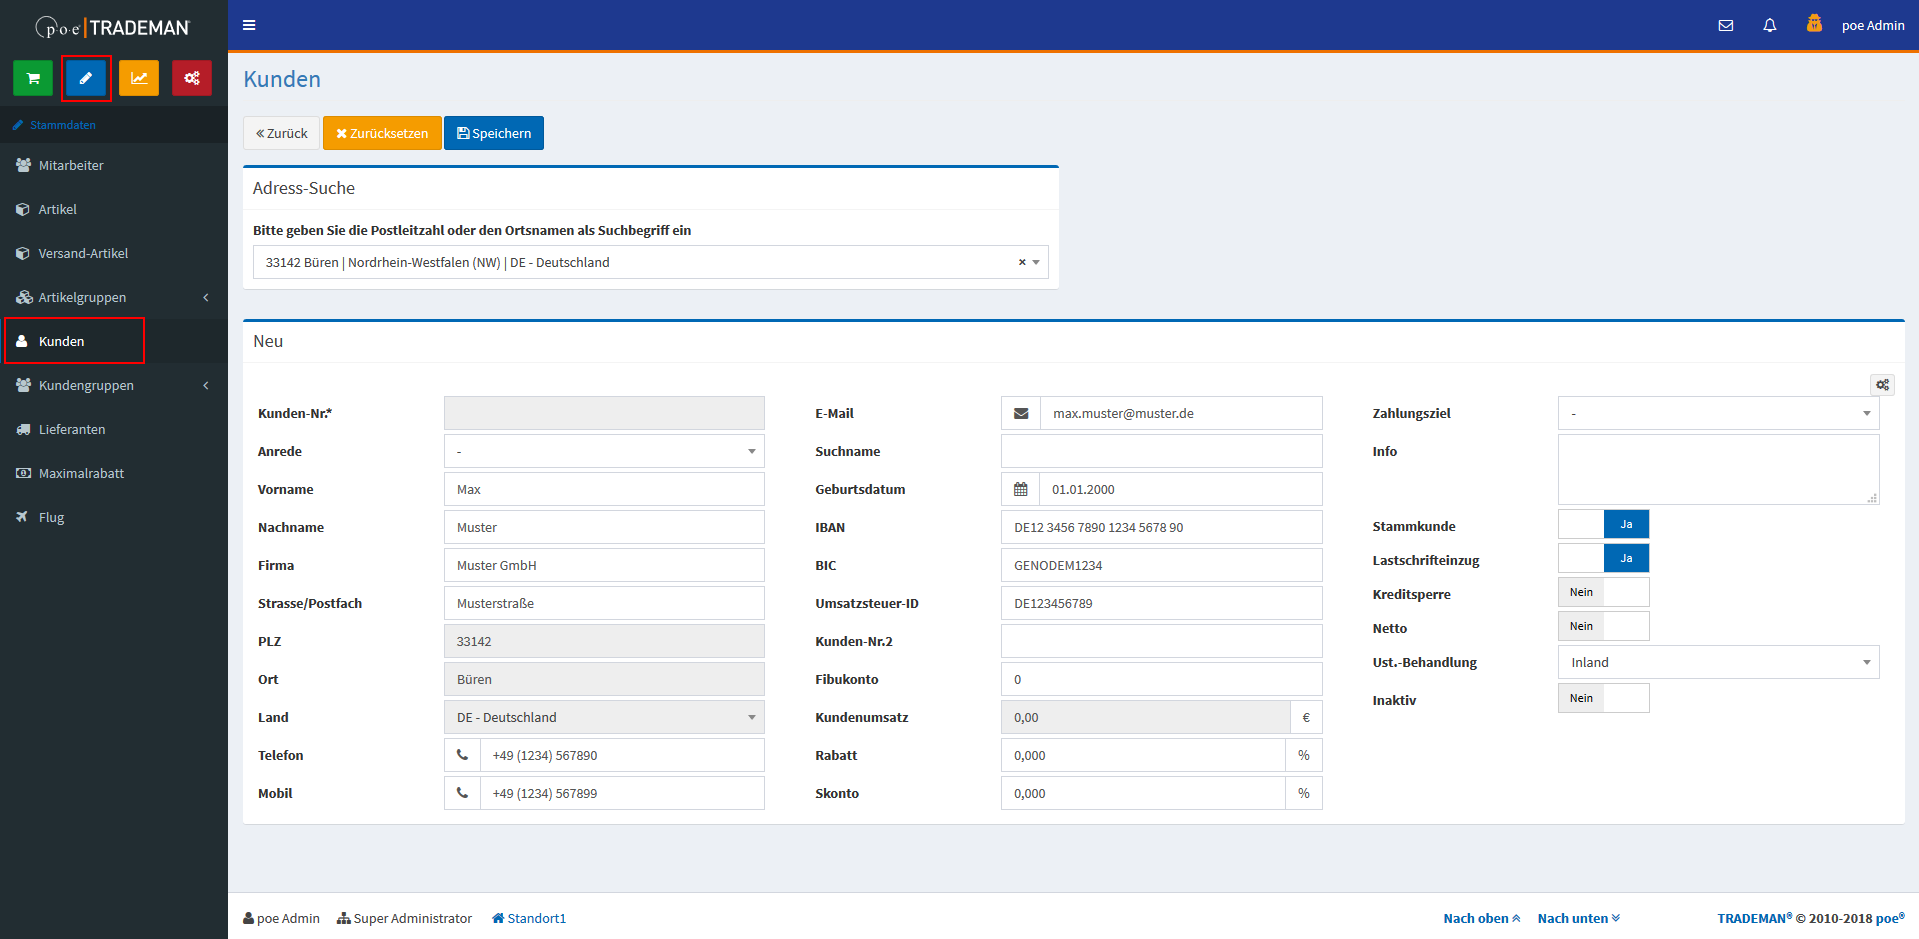Open Lieferanten in the sidebar
The image size is (1919, 939).
coord(72,429)
